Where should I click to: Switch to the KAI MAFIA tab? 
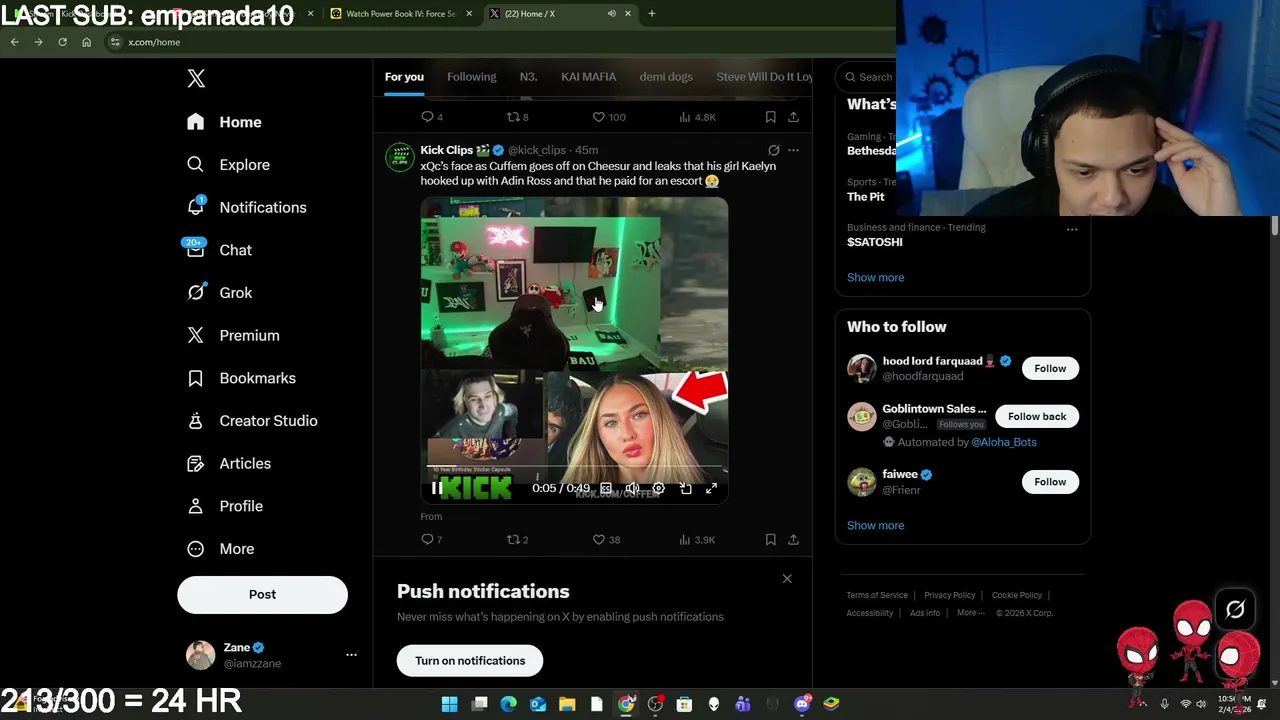(x=588, y=77)
